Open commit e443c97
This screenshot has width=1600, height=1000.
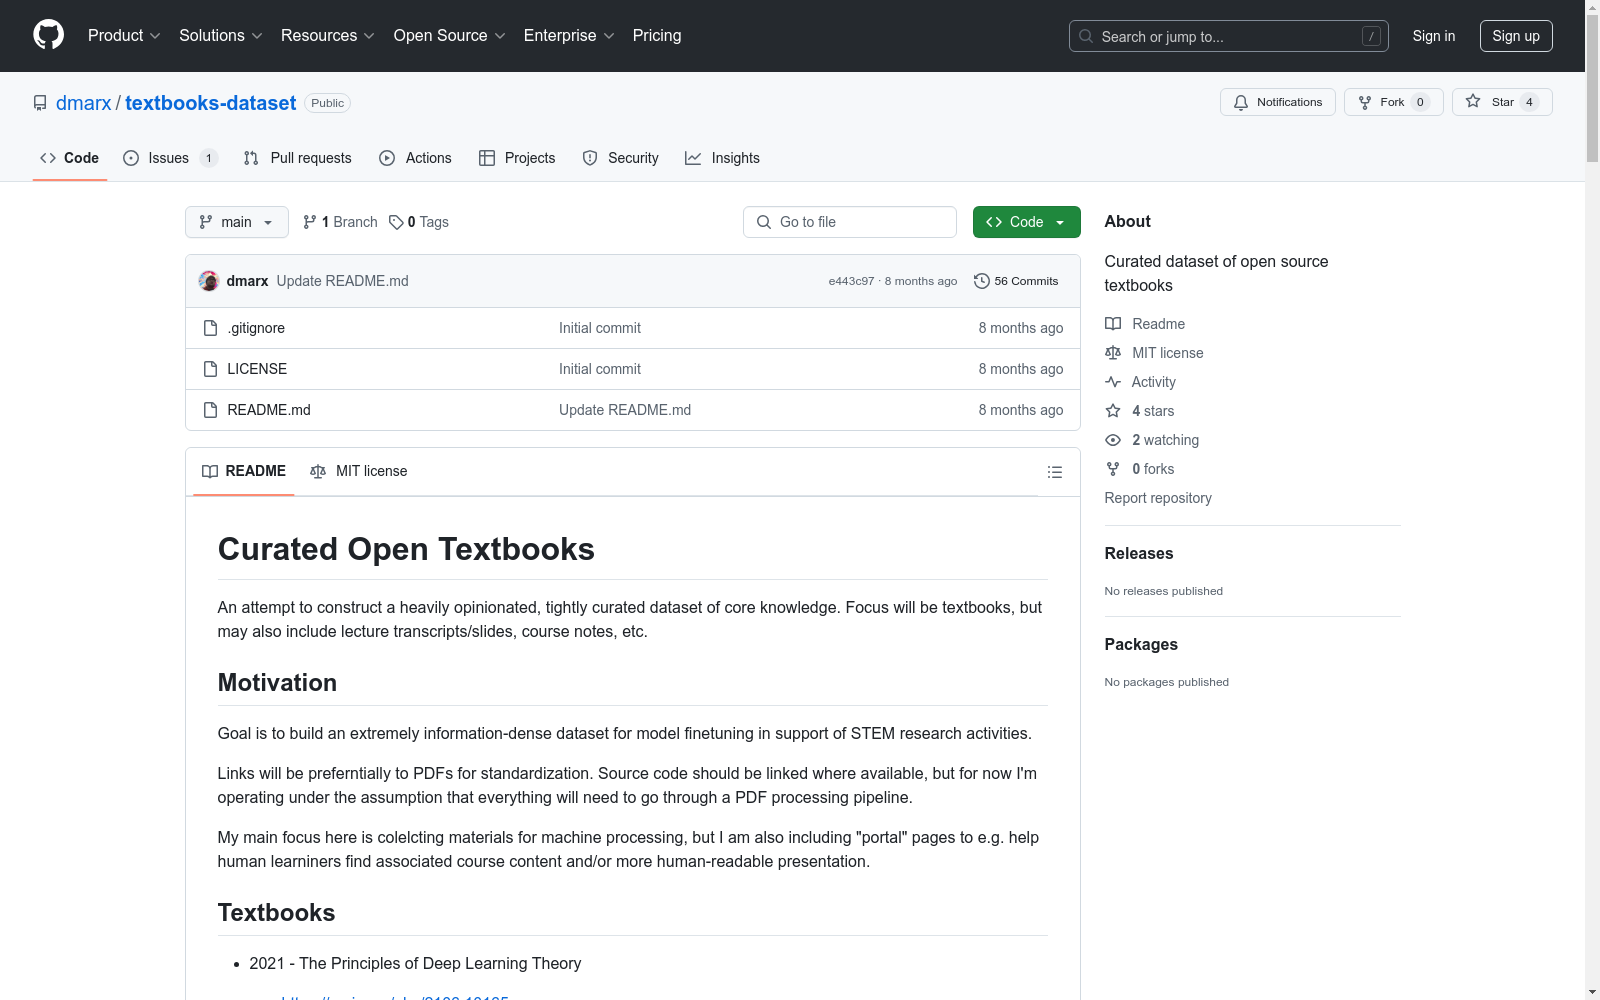(x=851, y=281)
